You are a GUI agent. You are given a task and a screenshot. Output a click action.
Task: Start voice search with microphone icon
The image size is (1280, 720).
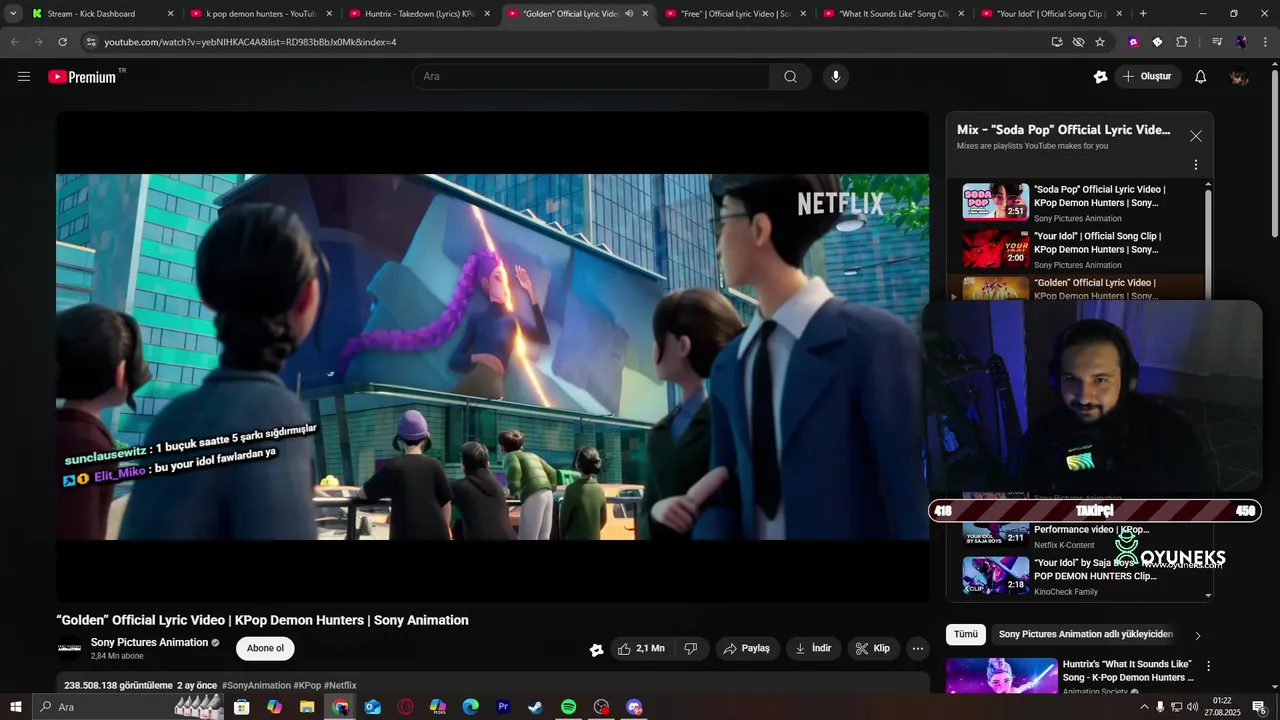coord(836,76)
